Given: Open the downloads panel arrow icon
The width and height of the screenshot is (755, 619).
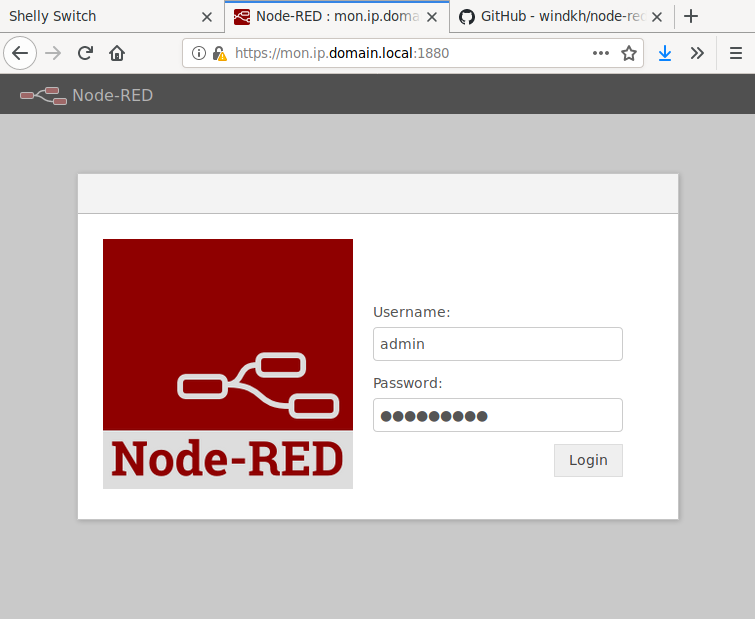Looking at the screenshot, I should click(x=665, y=53).
